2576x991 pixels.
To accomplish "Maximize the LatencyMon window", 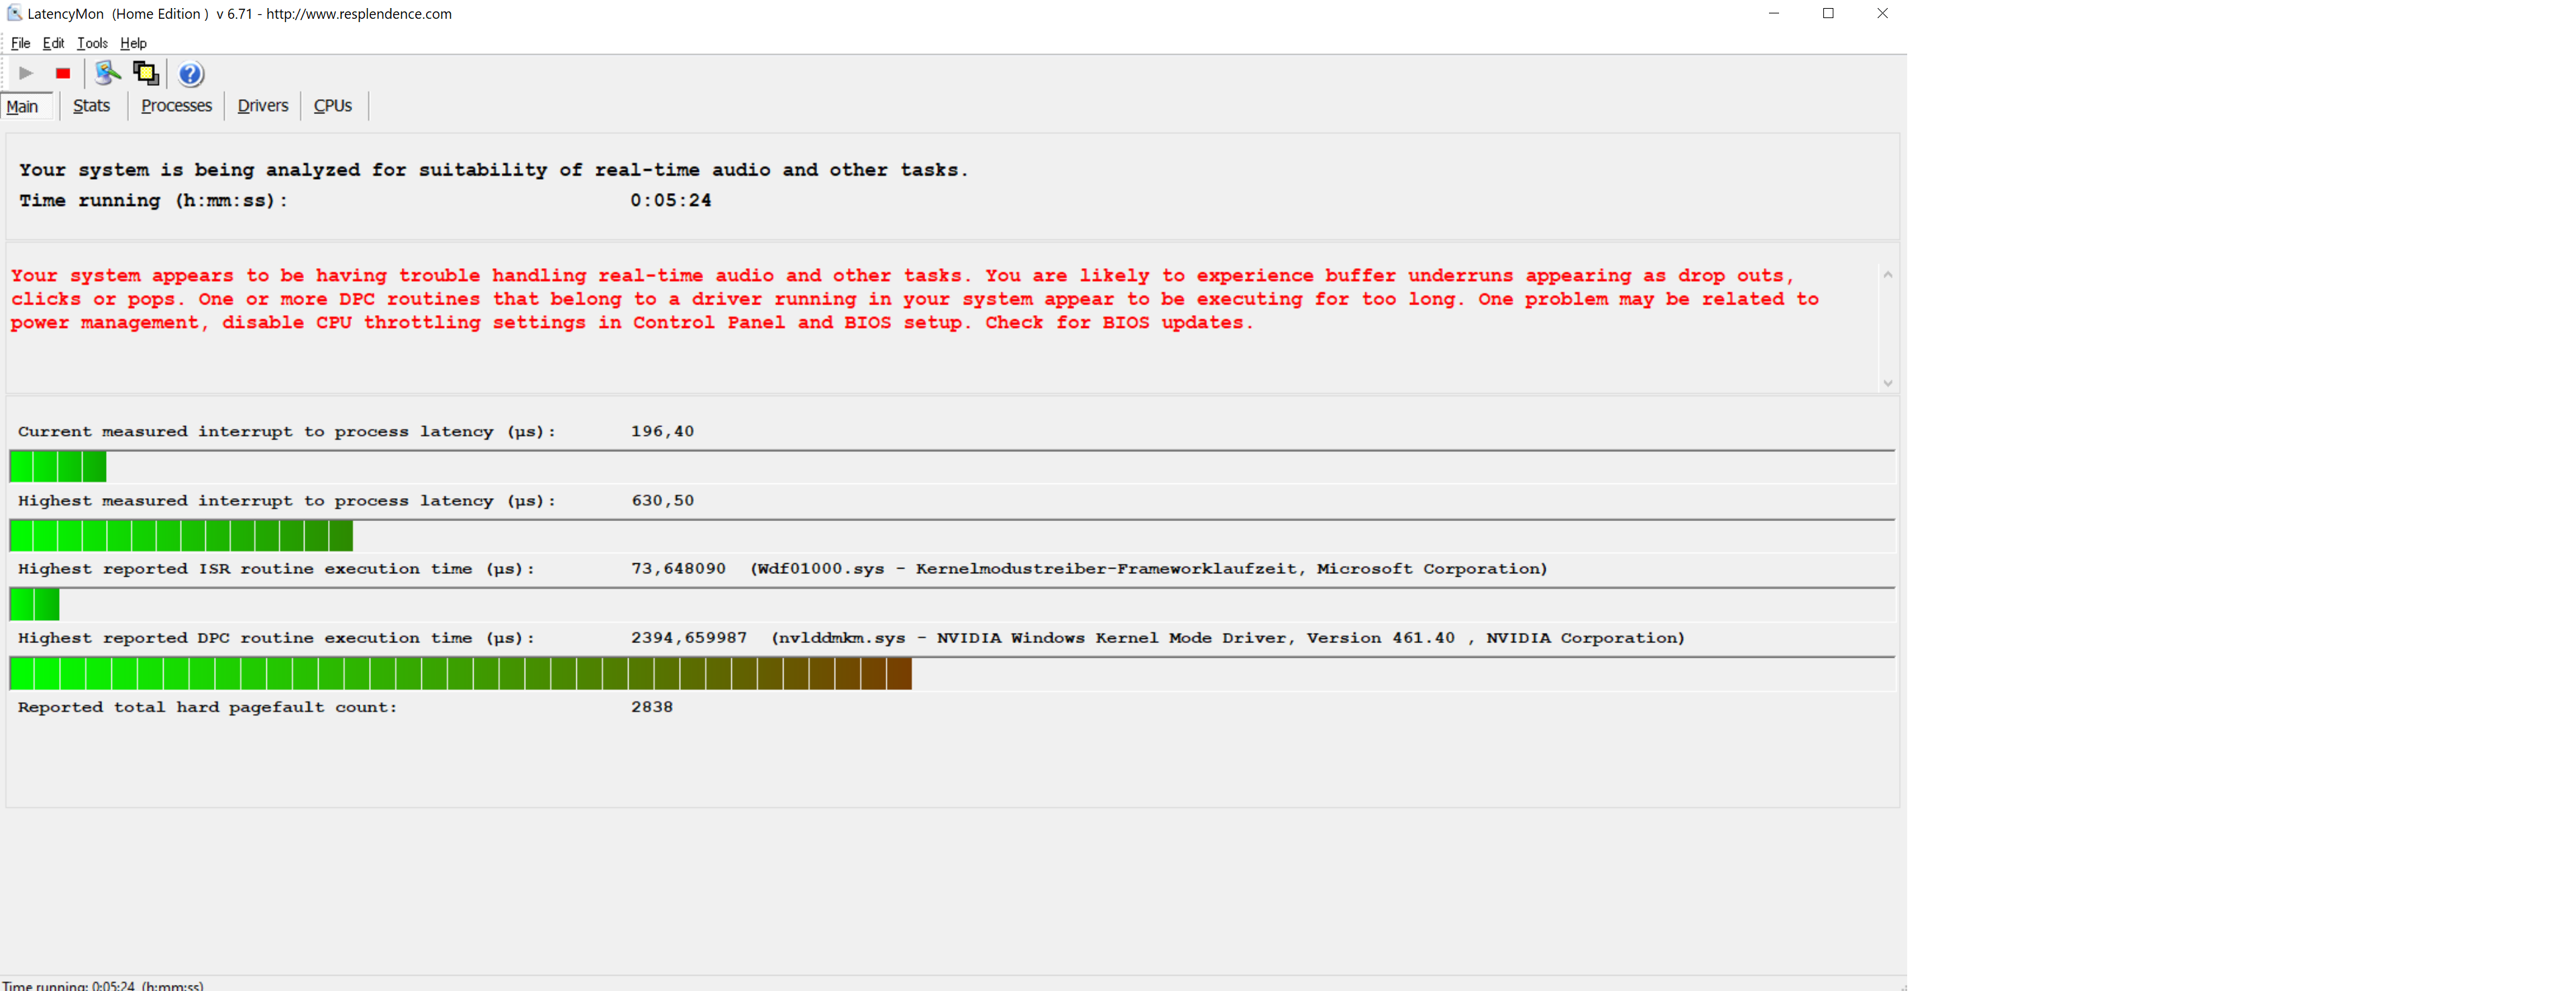I will pos(1827,13).
